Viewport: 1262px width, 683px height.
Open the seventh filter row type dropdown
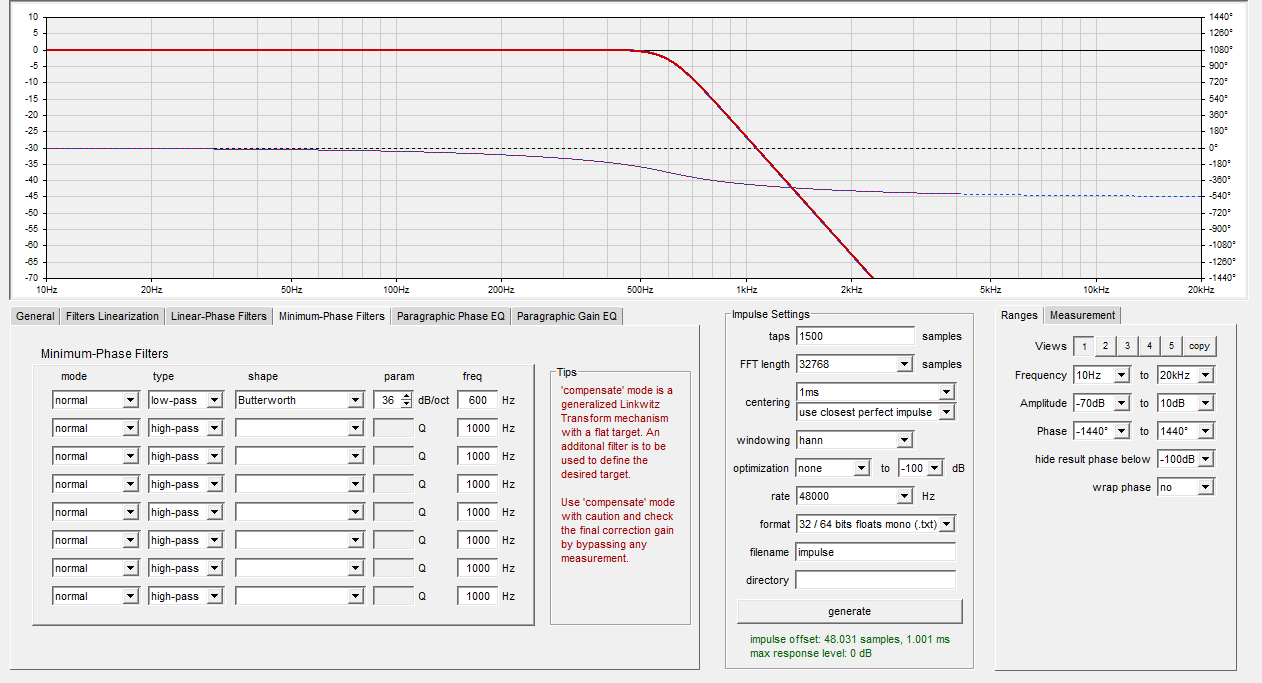pyautogui.click(x=186, y=568)
